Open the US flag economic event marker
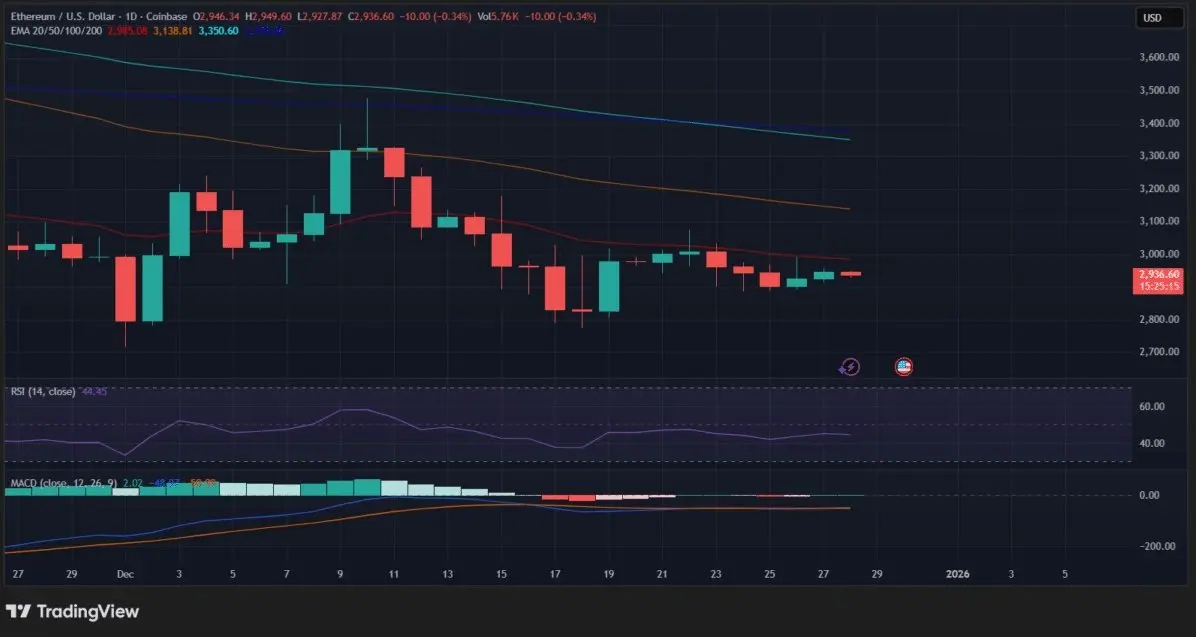 904,367
